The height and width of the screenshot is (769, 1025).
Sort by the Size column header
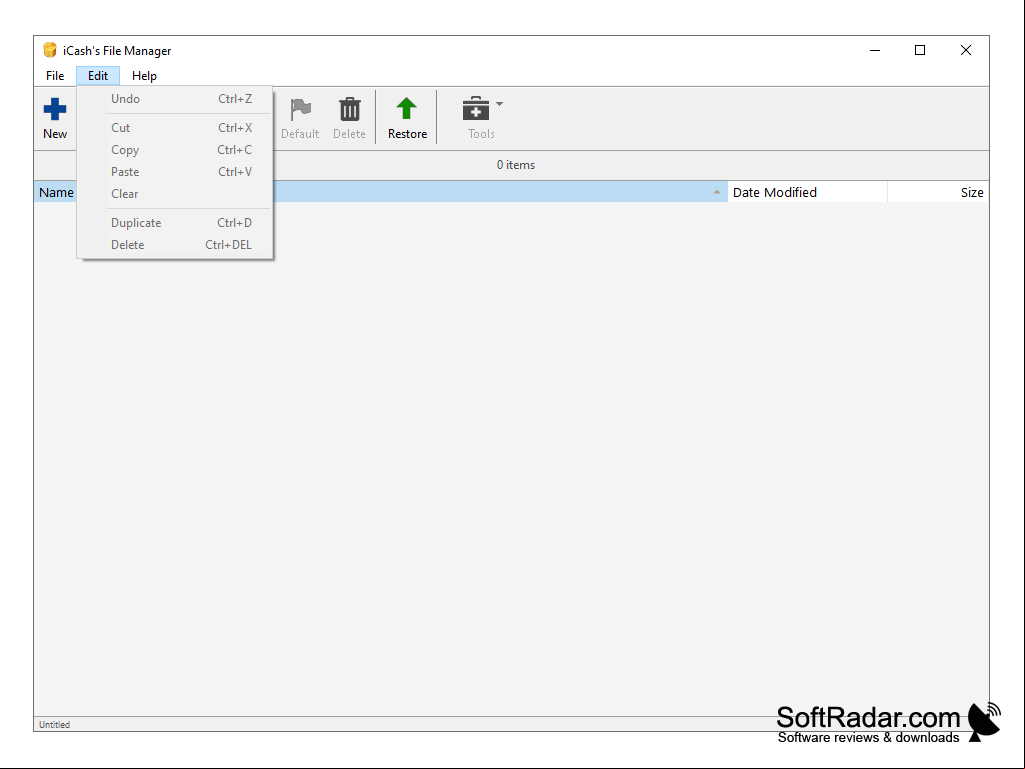click(938, 192)
